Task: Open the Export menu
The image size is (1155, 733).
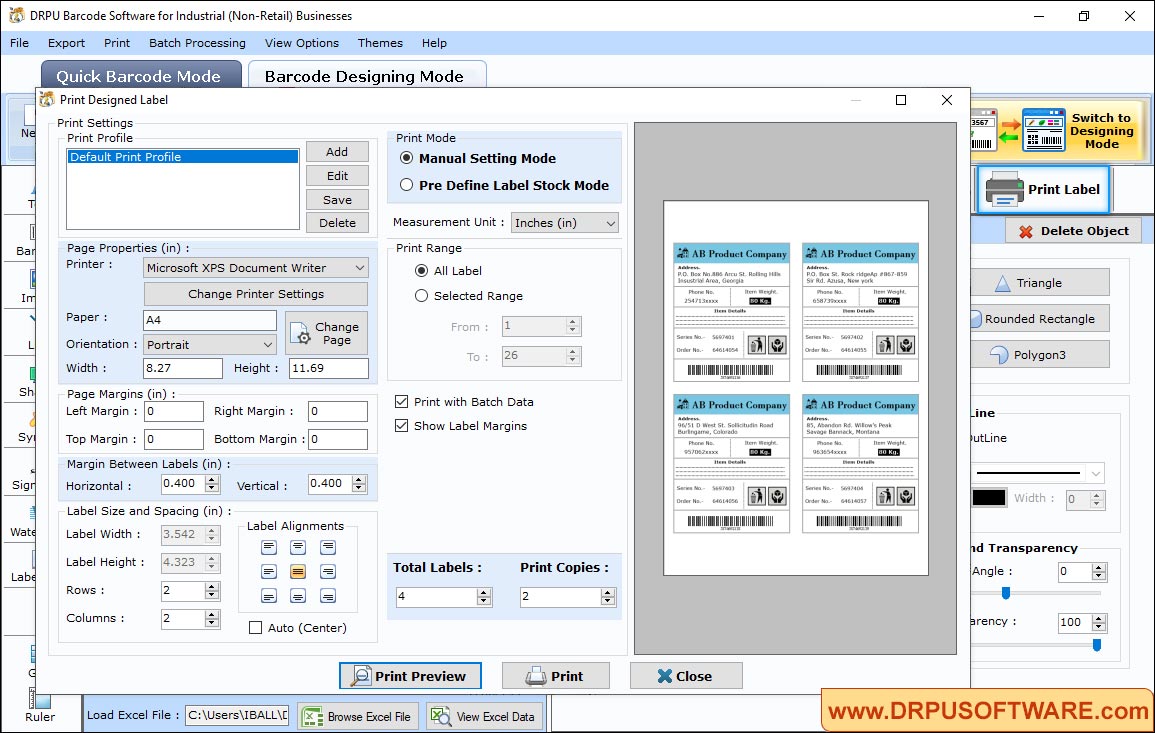Action: 66,43
